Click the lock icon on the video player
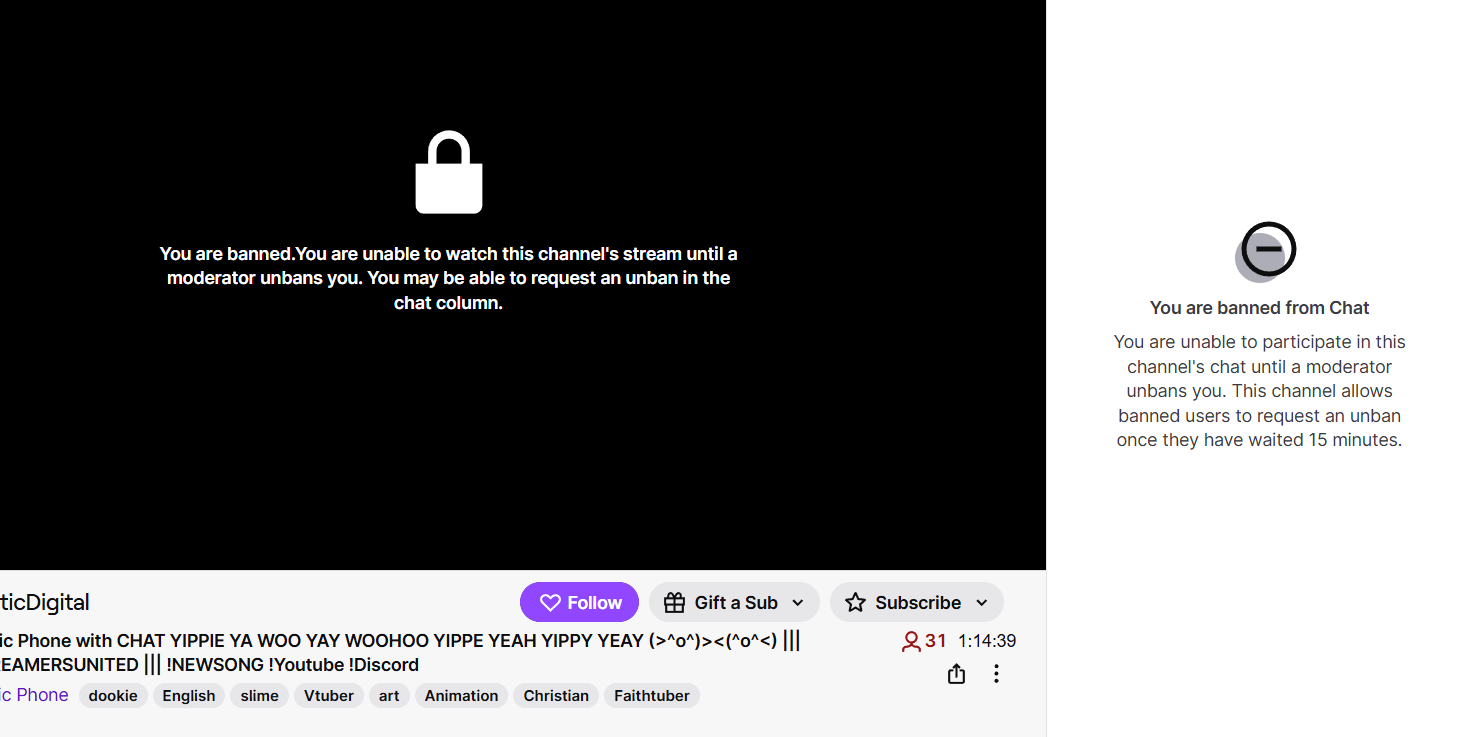Screen dimensions: 1462x737 tap(449, 172)
